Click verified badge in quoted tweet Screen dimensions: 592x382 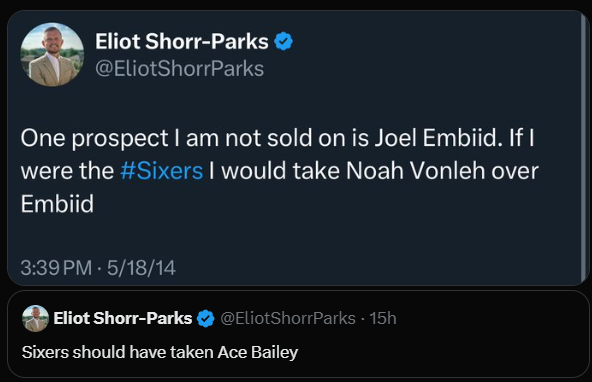pos(206,319)
